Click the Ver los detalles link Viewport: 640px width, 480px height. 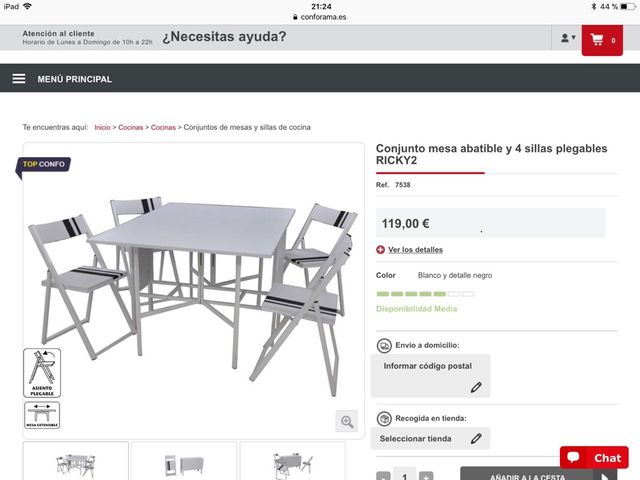[415, 249]
